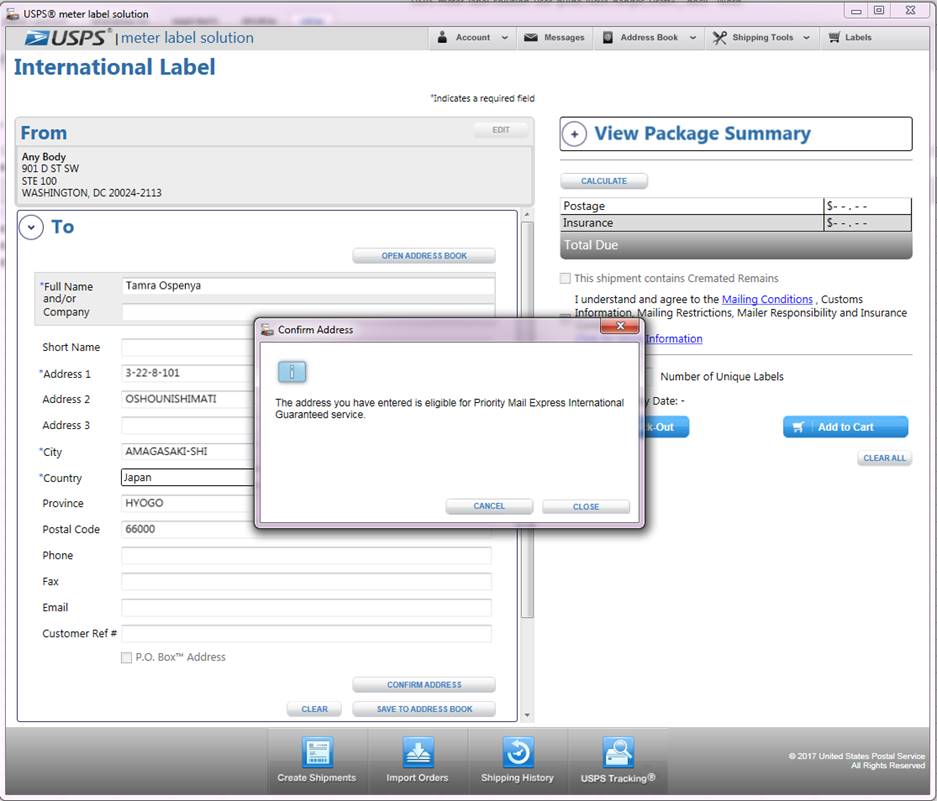Collapse the To section chevron
This screenshot has height=801, width=937.
(32, 228)
